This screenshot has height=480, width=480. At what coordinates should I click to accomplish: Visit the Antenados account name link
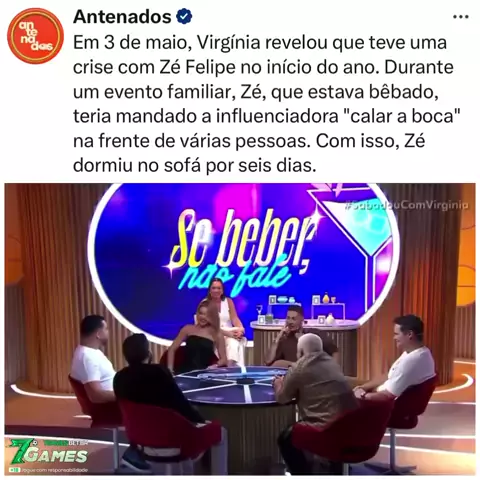coord(122,17)
